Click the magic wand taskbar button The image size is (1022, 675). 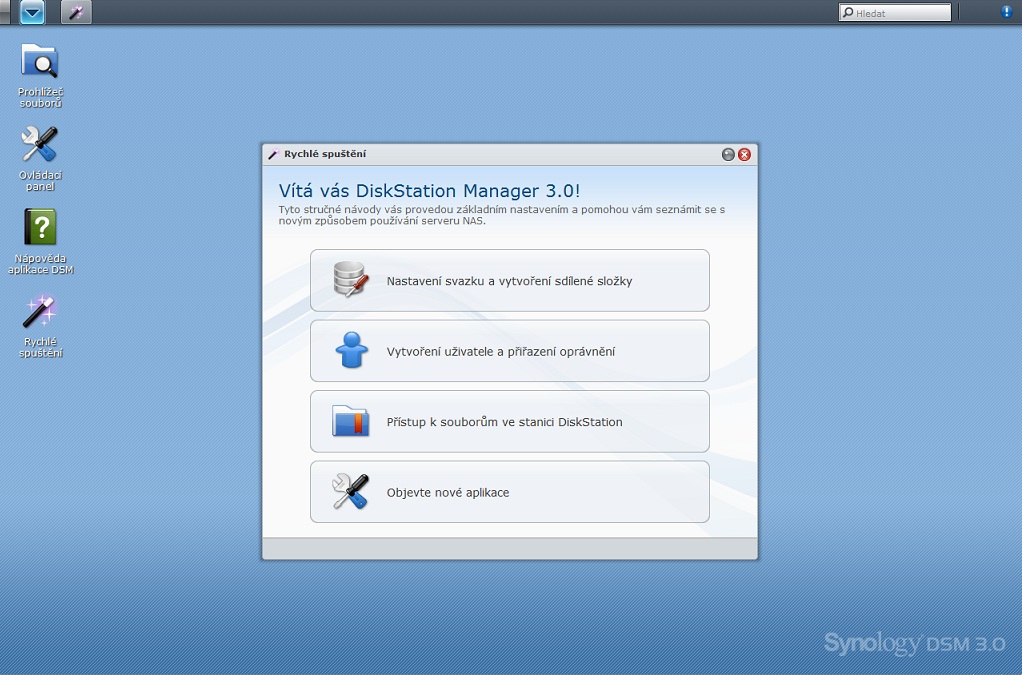(75, 12)
